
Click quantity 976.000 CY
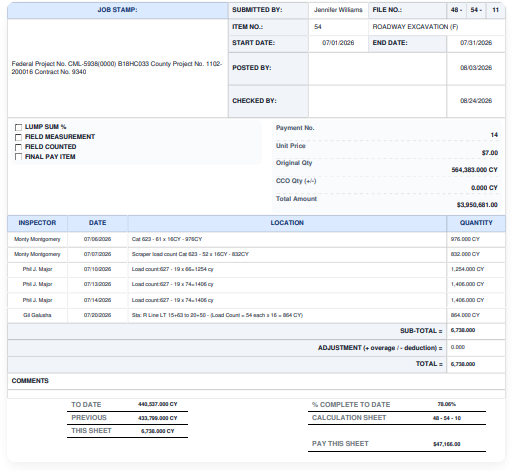(x=465, y=239)
